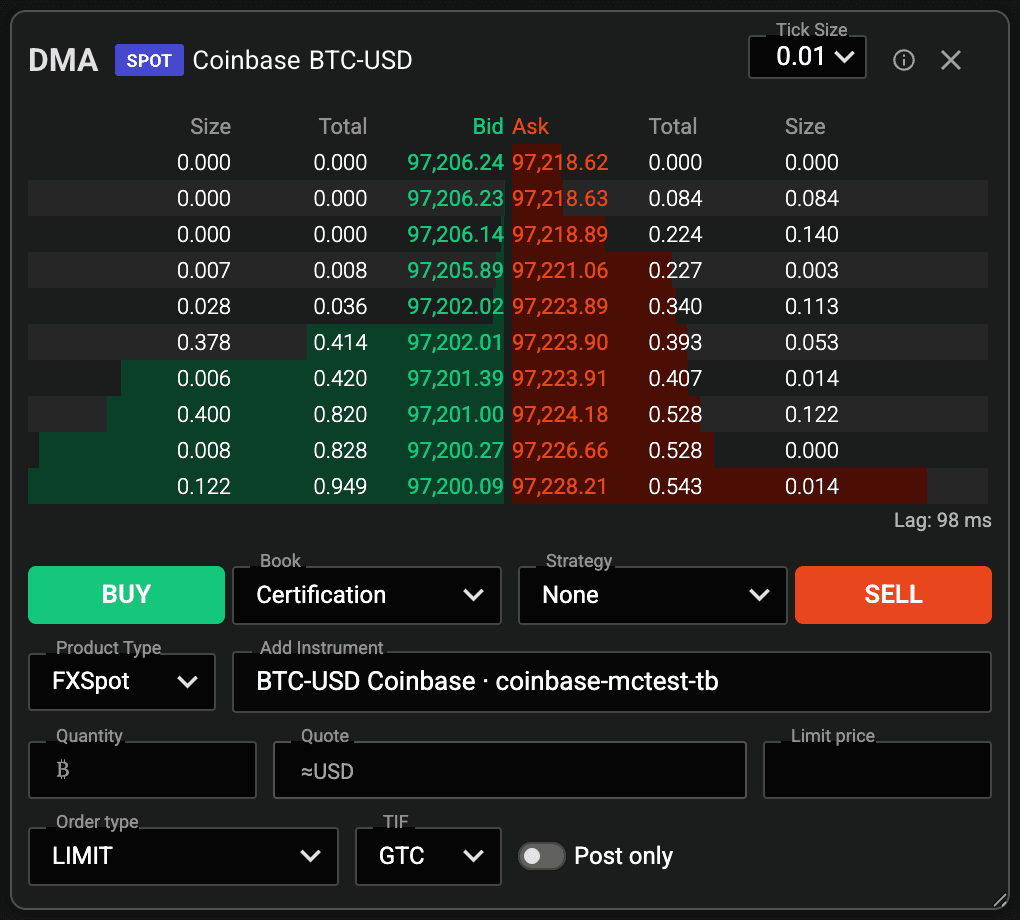
Task: Select bid price 97,200.09
Action: 455,487
